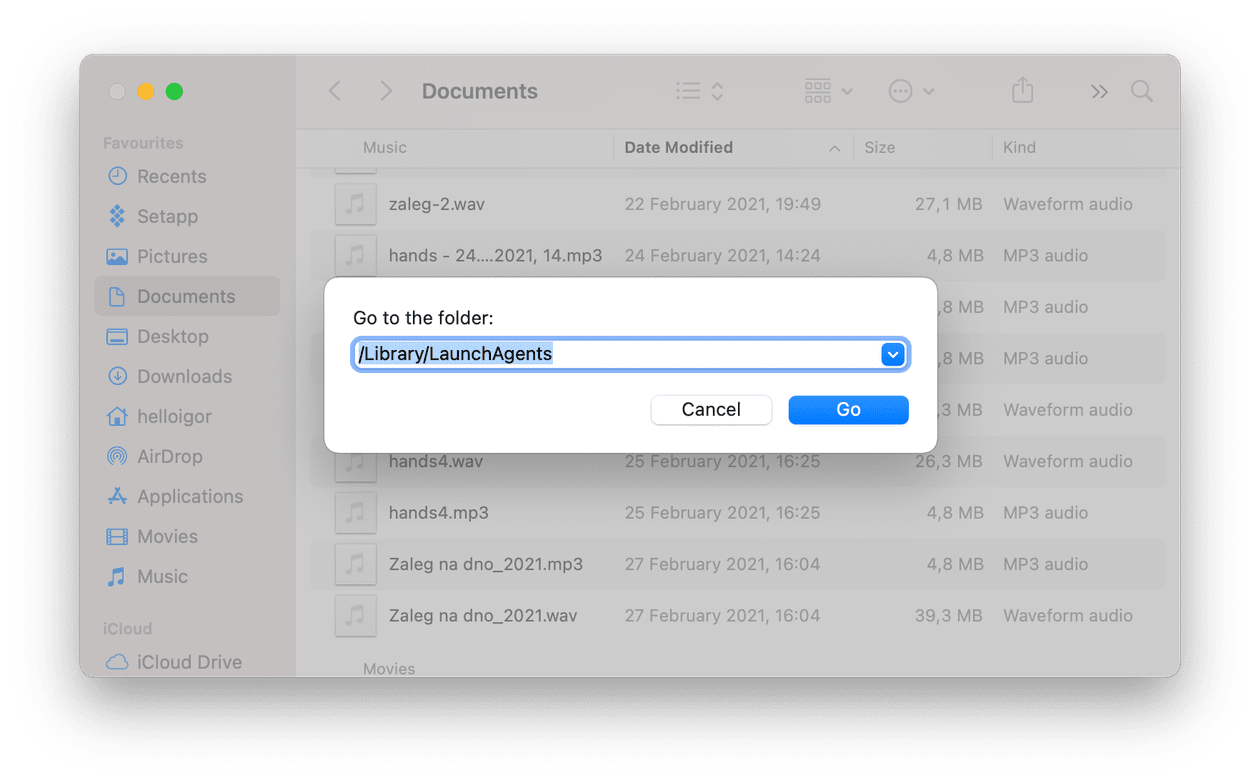Open Applications in the sidebar
The width and height of the screenshot is (1260, 783).
tap(187, 496)
